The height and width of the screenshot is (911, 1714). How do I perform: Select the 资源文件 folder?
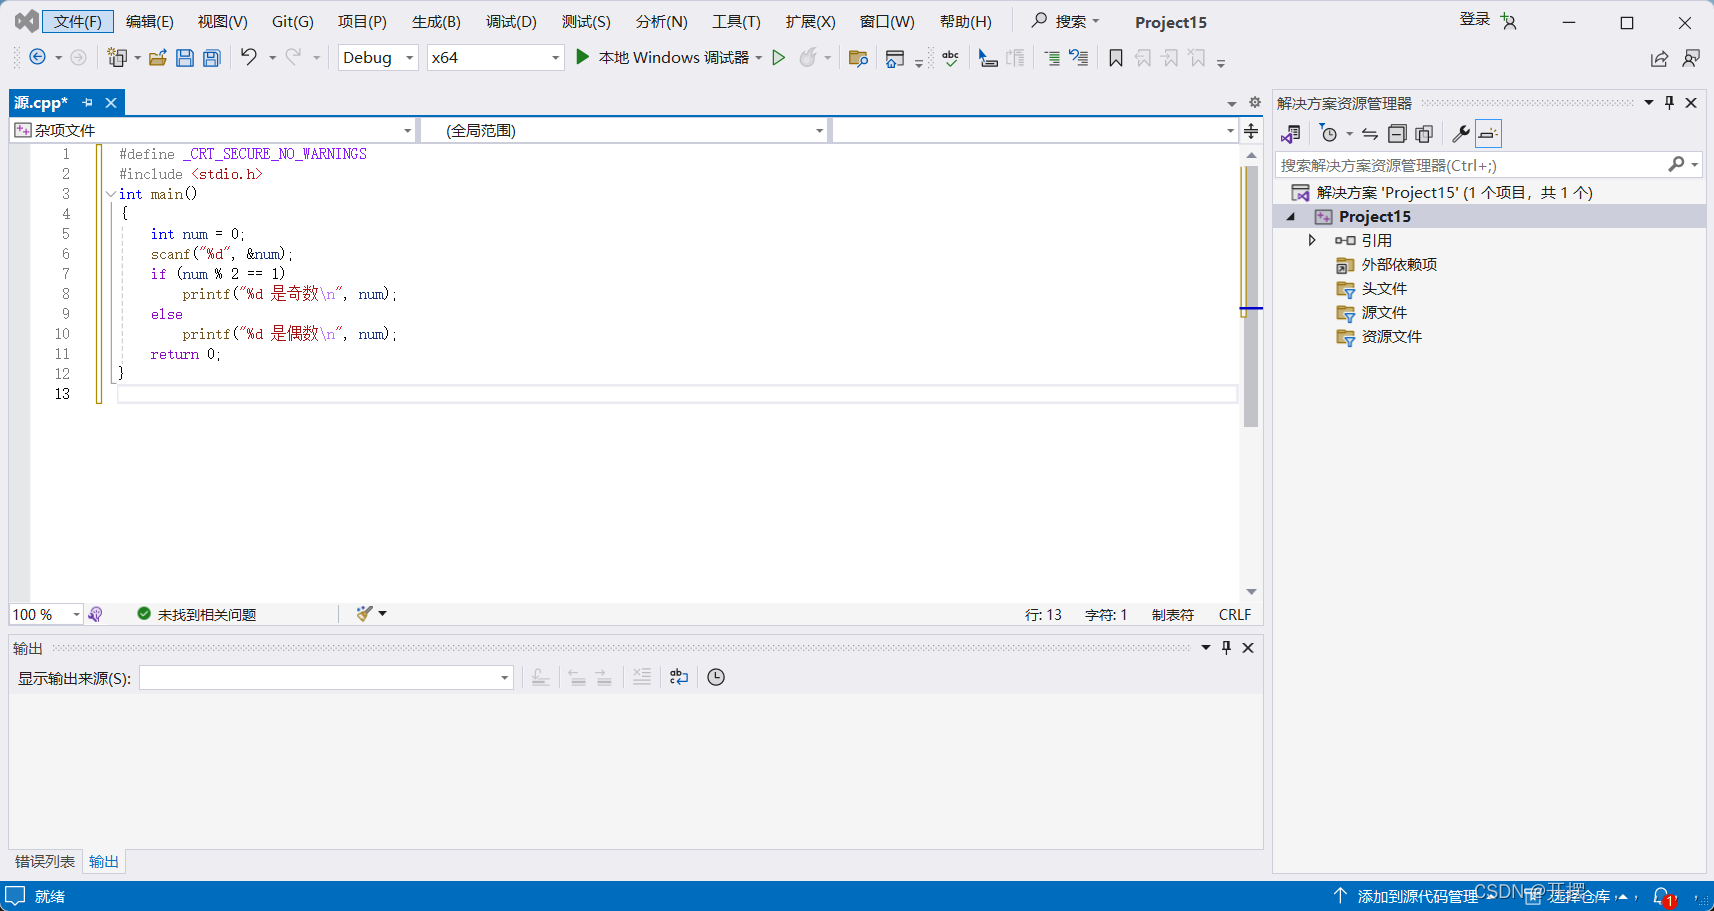click(1391, 336)
